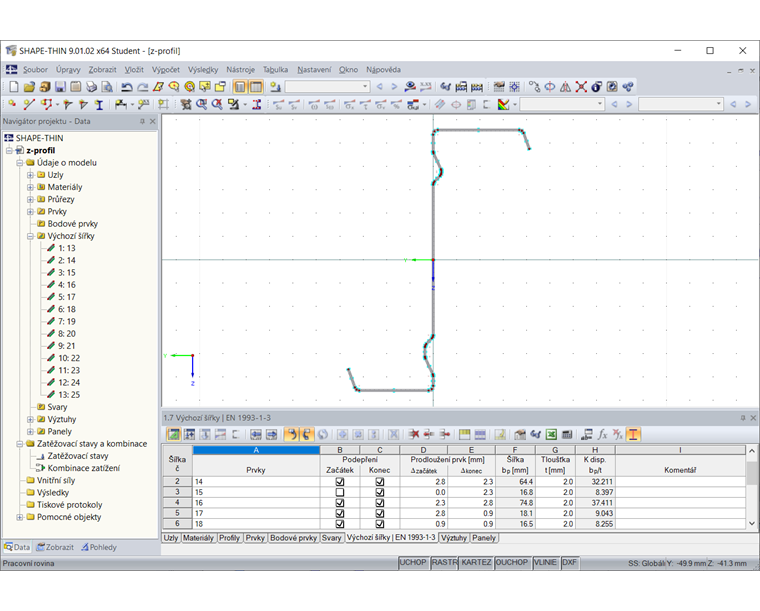Select column A header in table
This screenshot has height=611, width=760.
click(256, 450)
